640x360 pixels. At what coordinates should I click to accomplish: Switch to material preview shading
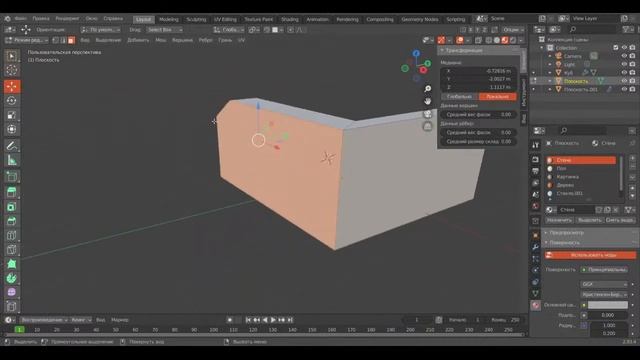[505, 40]
